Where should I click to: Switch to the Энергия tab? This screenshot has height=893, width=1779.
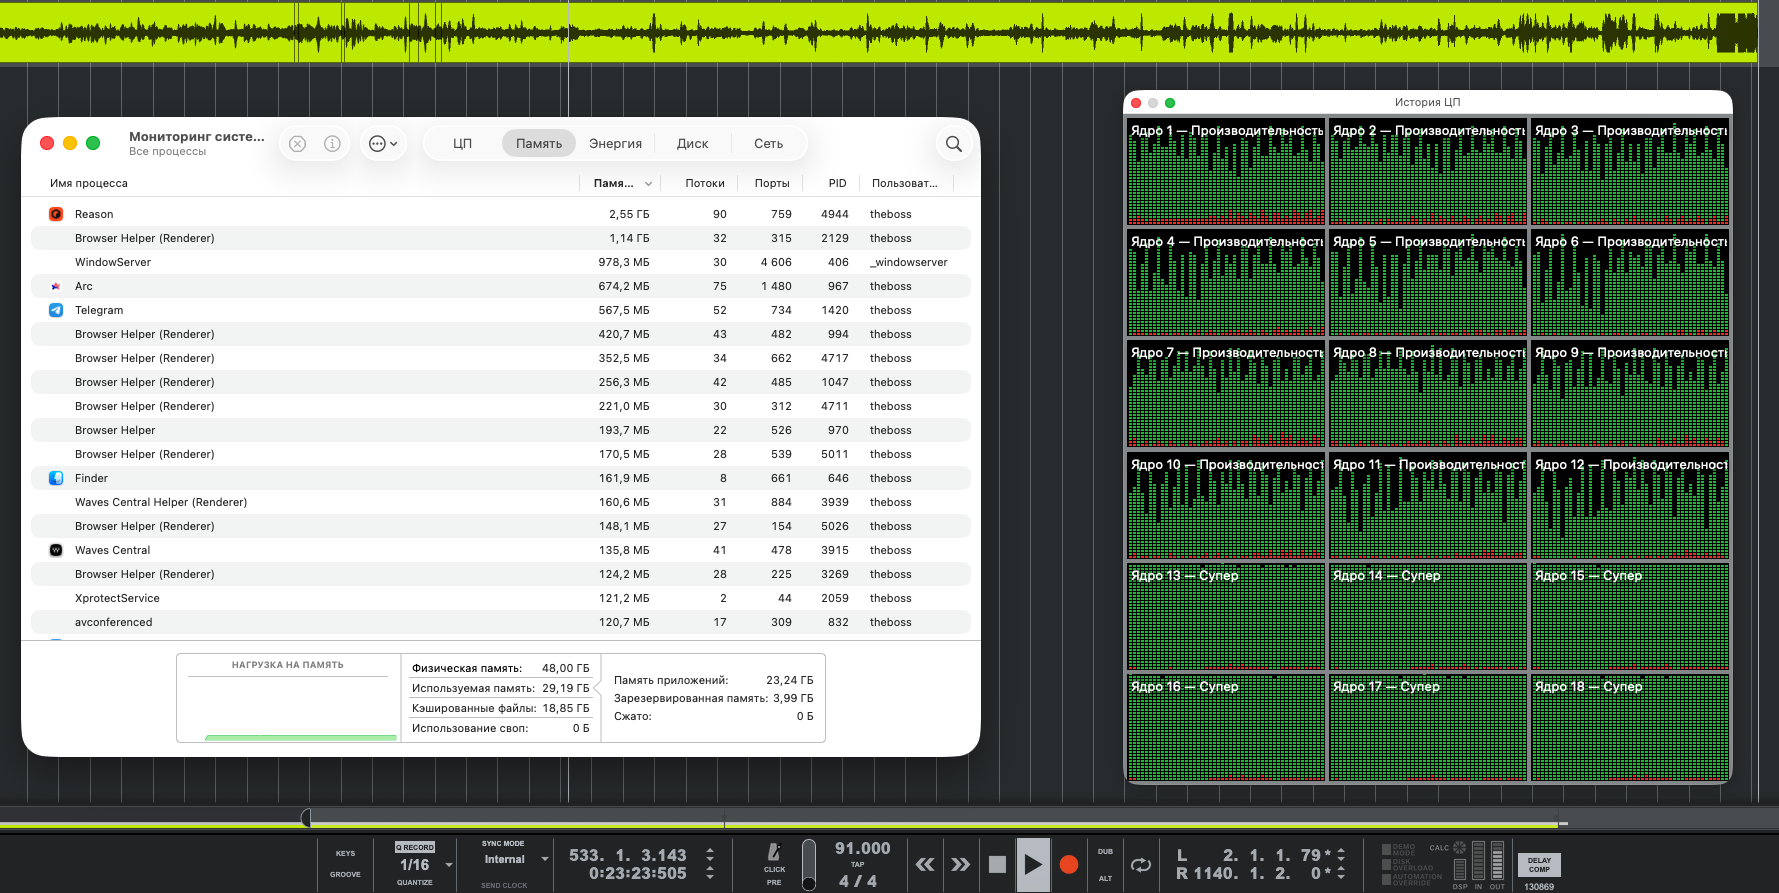(615, 144)
